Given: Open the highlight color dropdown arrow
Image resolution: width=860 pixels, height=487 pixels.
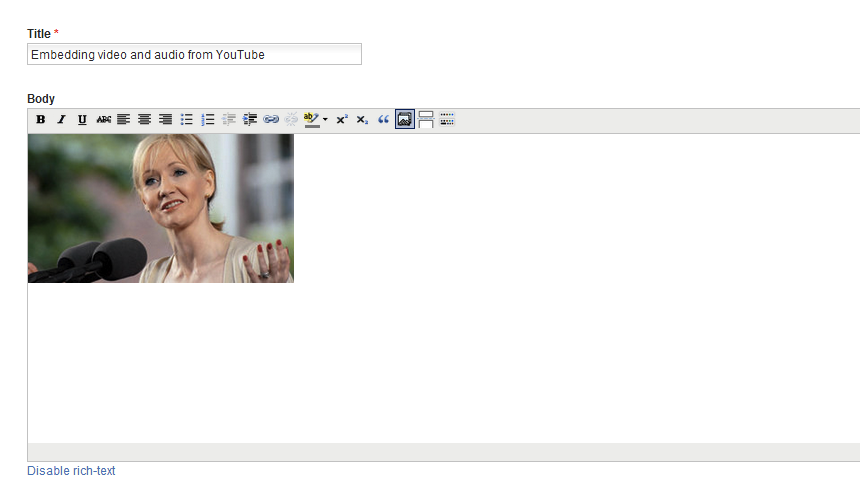Looking at the screenshot, I should click(325, 120).
